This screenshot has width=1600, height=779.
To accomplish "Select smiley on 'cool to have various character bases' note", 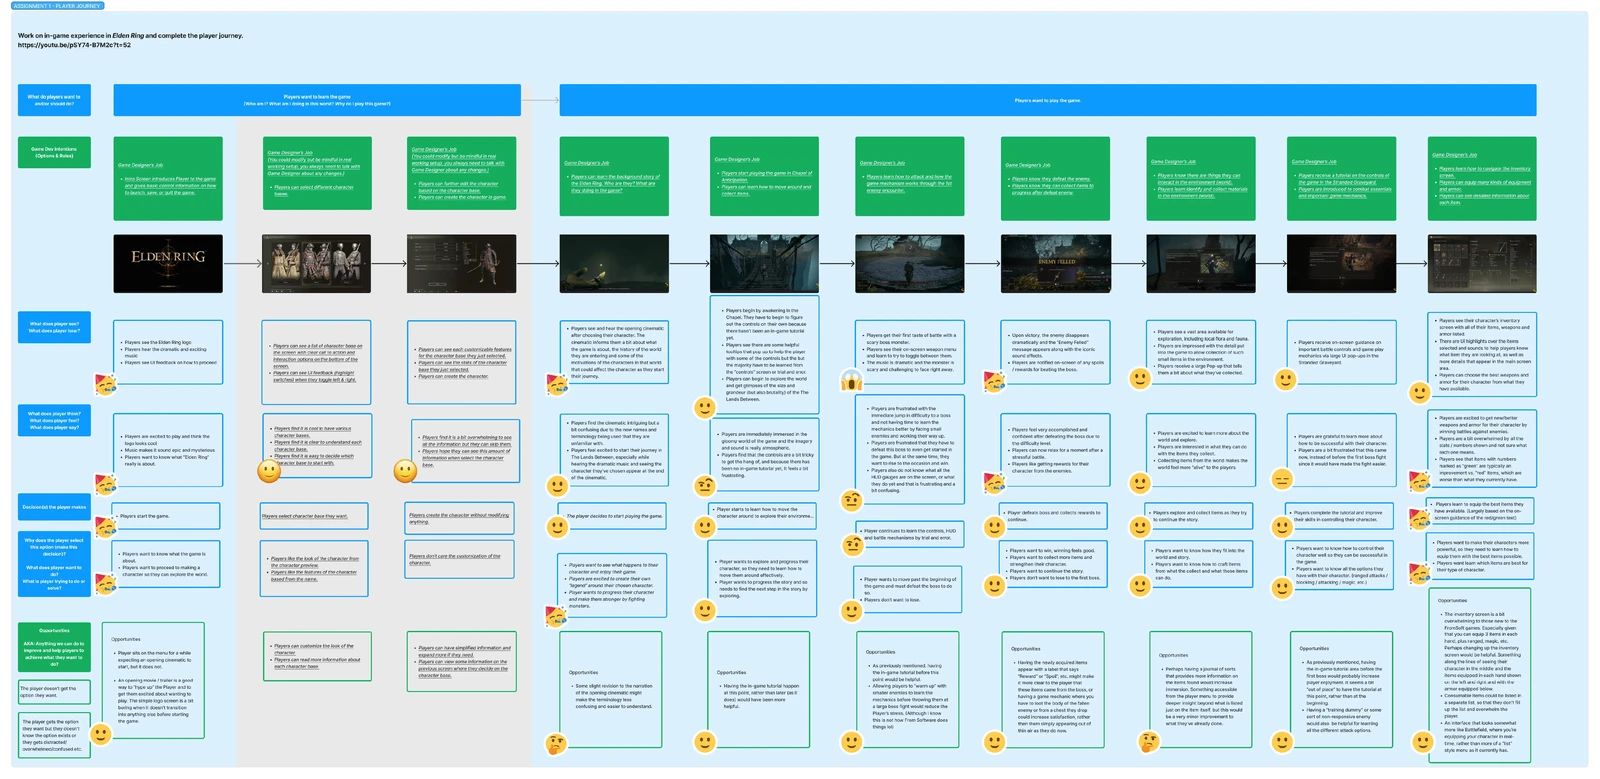I will tap(269, 470).
